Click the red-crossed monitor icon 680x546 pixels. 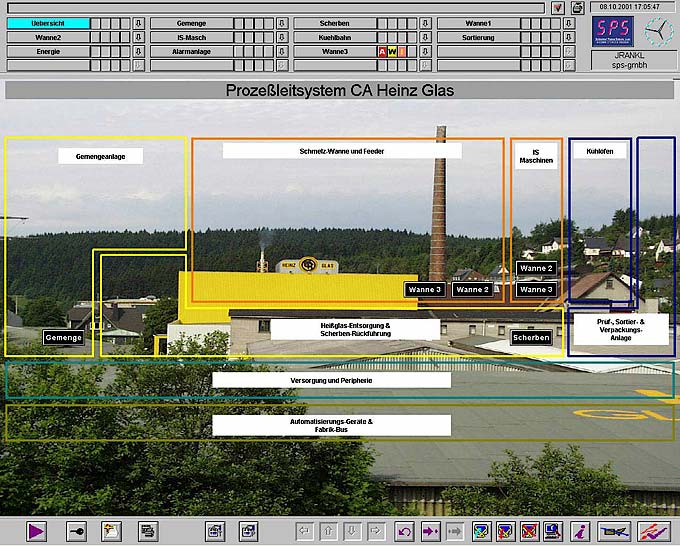530,531
